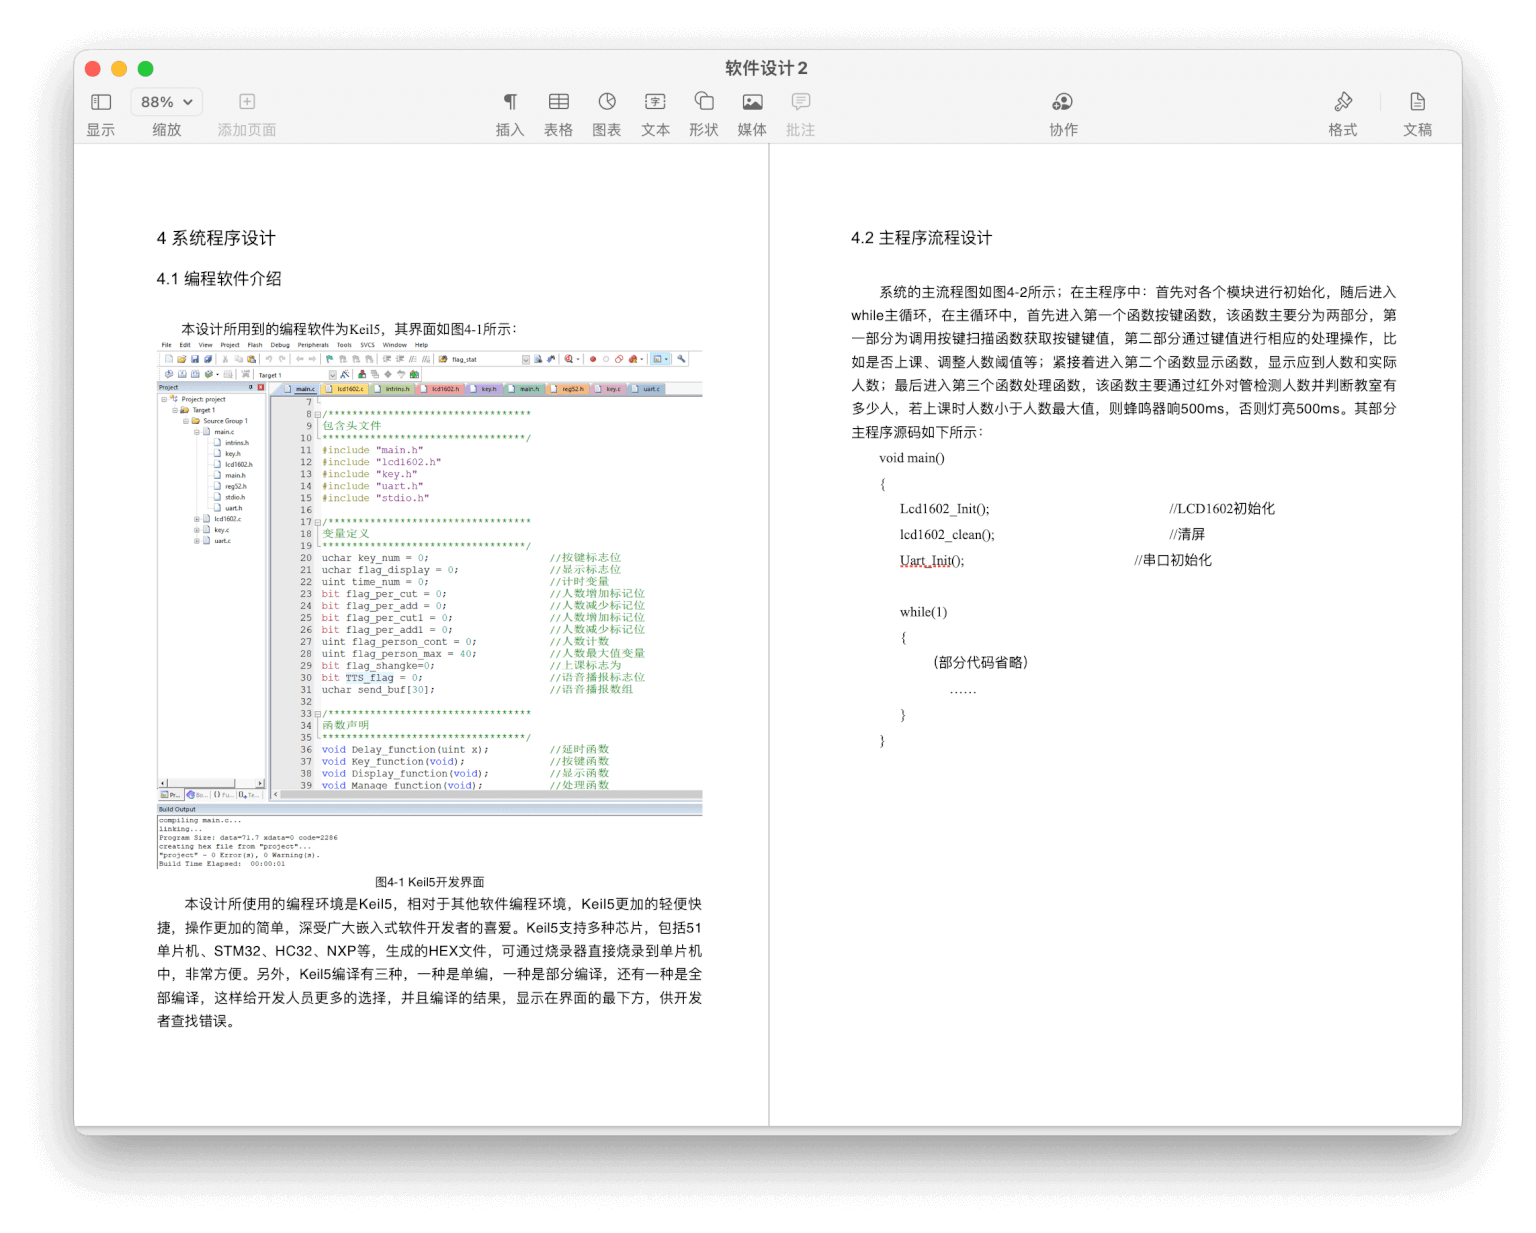Insert a chart via 图表 icon
Viewport: 1536px width, 1233px height.
pyautogui.click(x=607, y=101)
